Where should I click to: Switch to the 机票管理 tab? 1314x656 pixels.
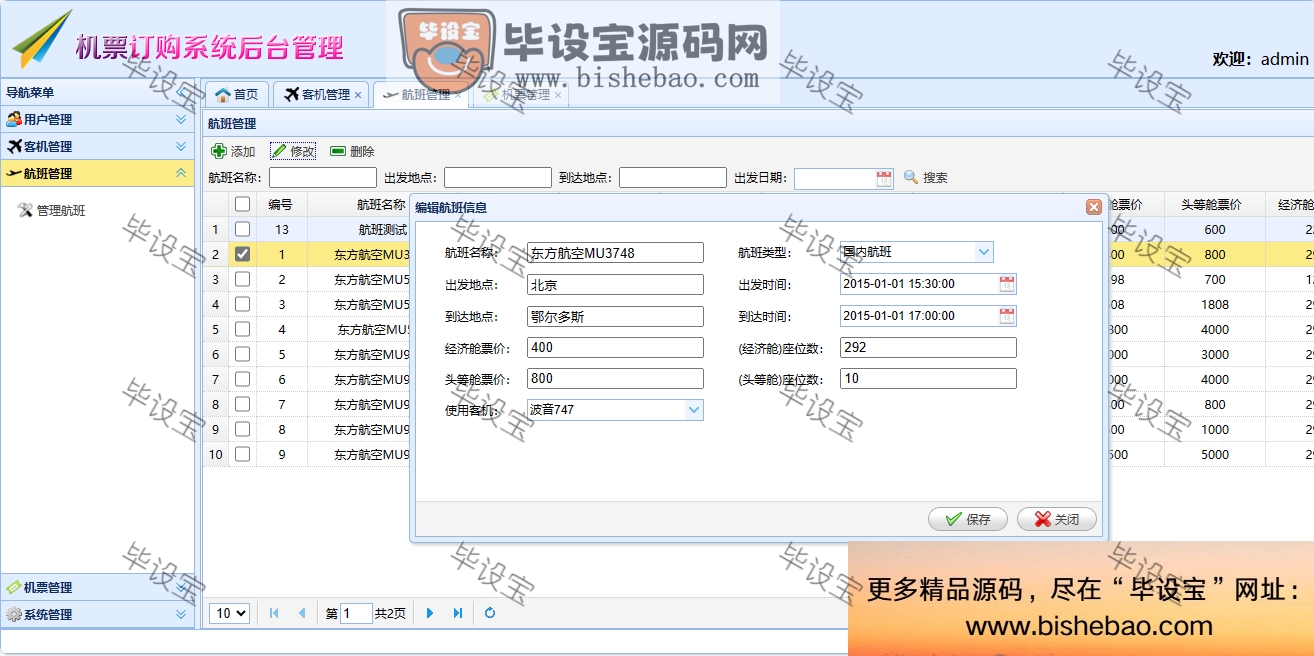pyautogui.click(x=520, y=94)
